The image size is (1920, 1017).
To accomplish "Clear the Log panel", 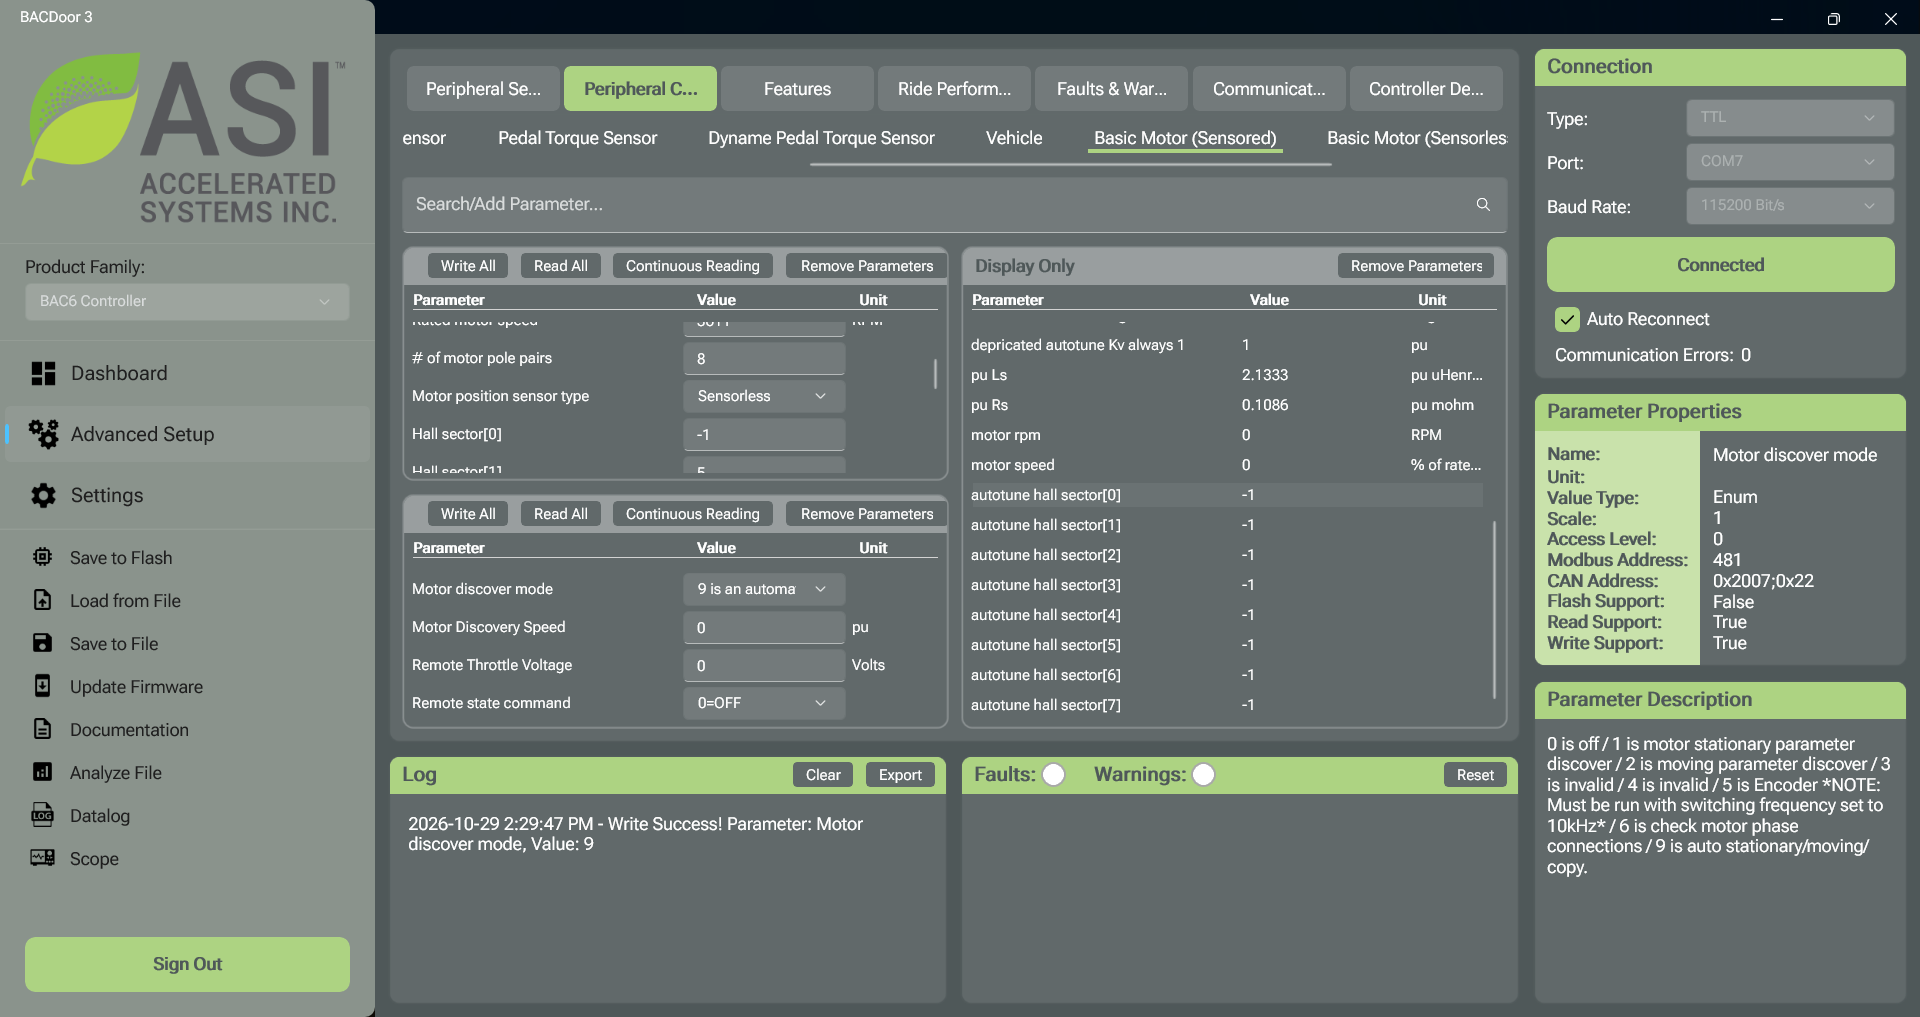I will click(823, 775).
